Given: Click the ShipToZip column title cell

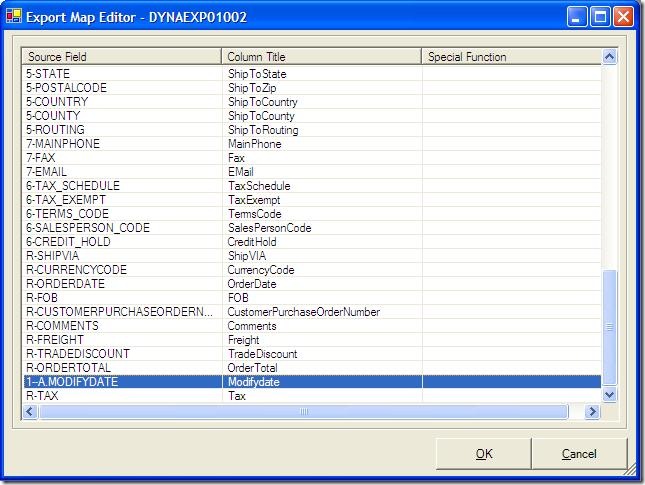Looking at the screenshot, I should click(x=322, y=88).
